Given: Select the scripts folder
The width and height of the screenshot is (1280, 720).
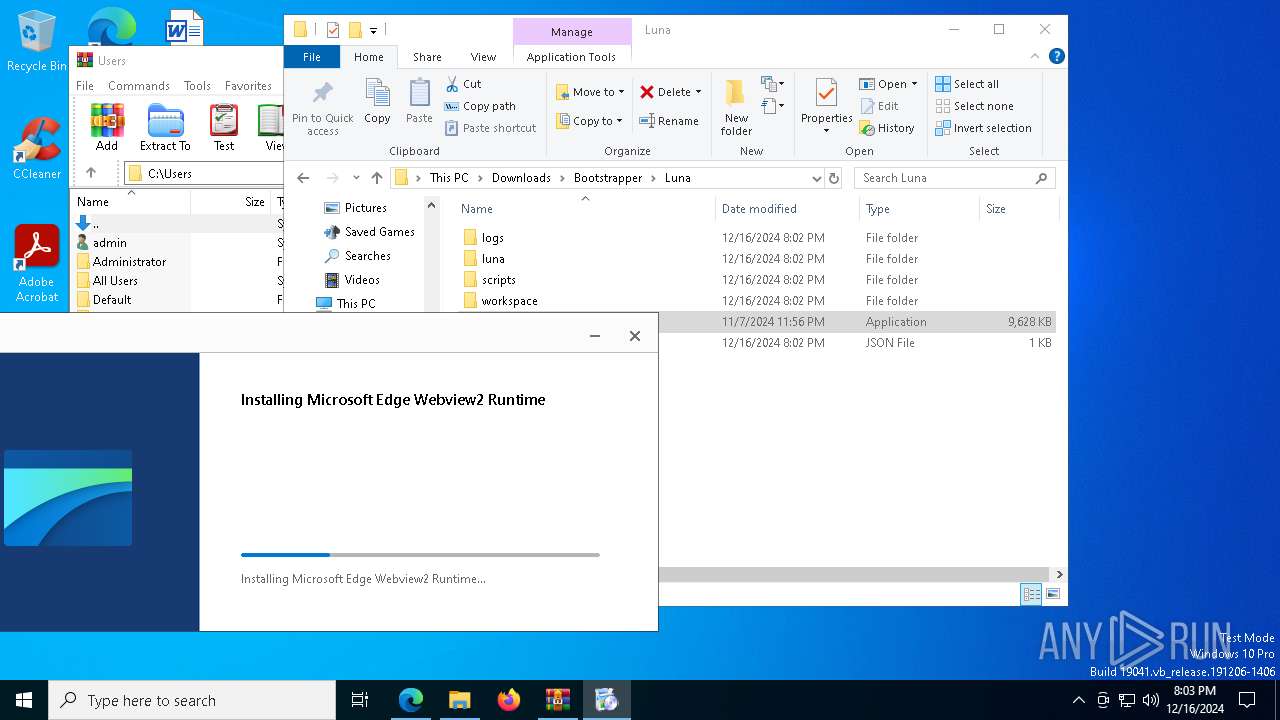Looking at the screenshot, I should click(498, 280).
